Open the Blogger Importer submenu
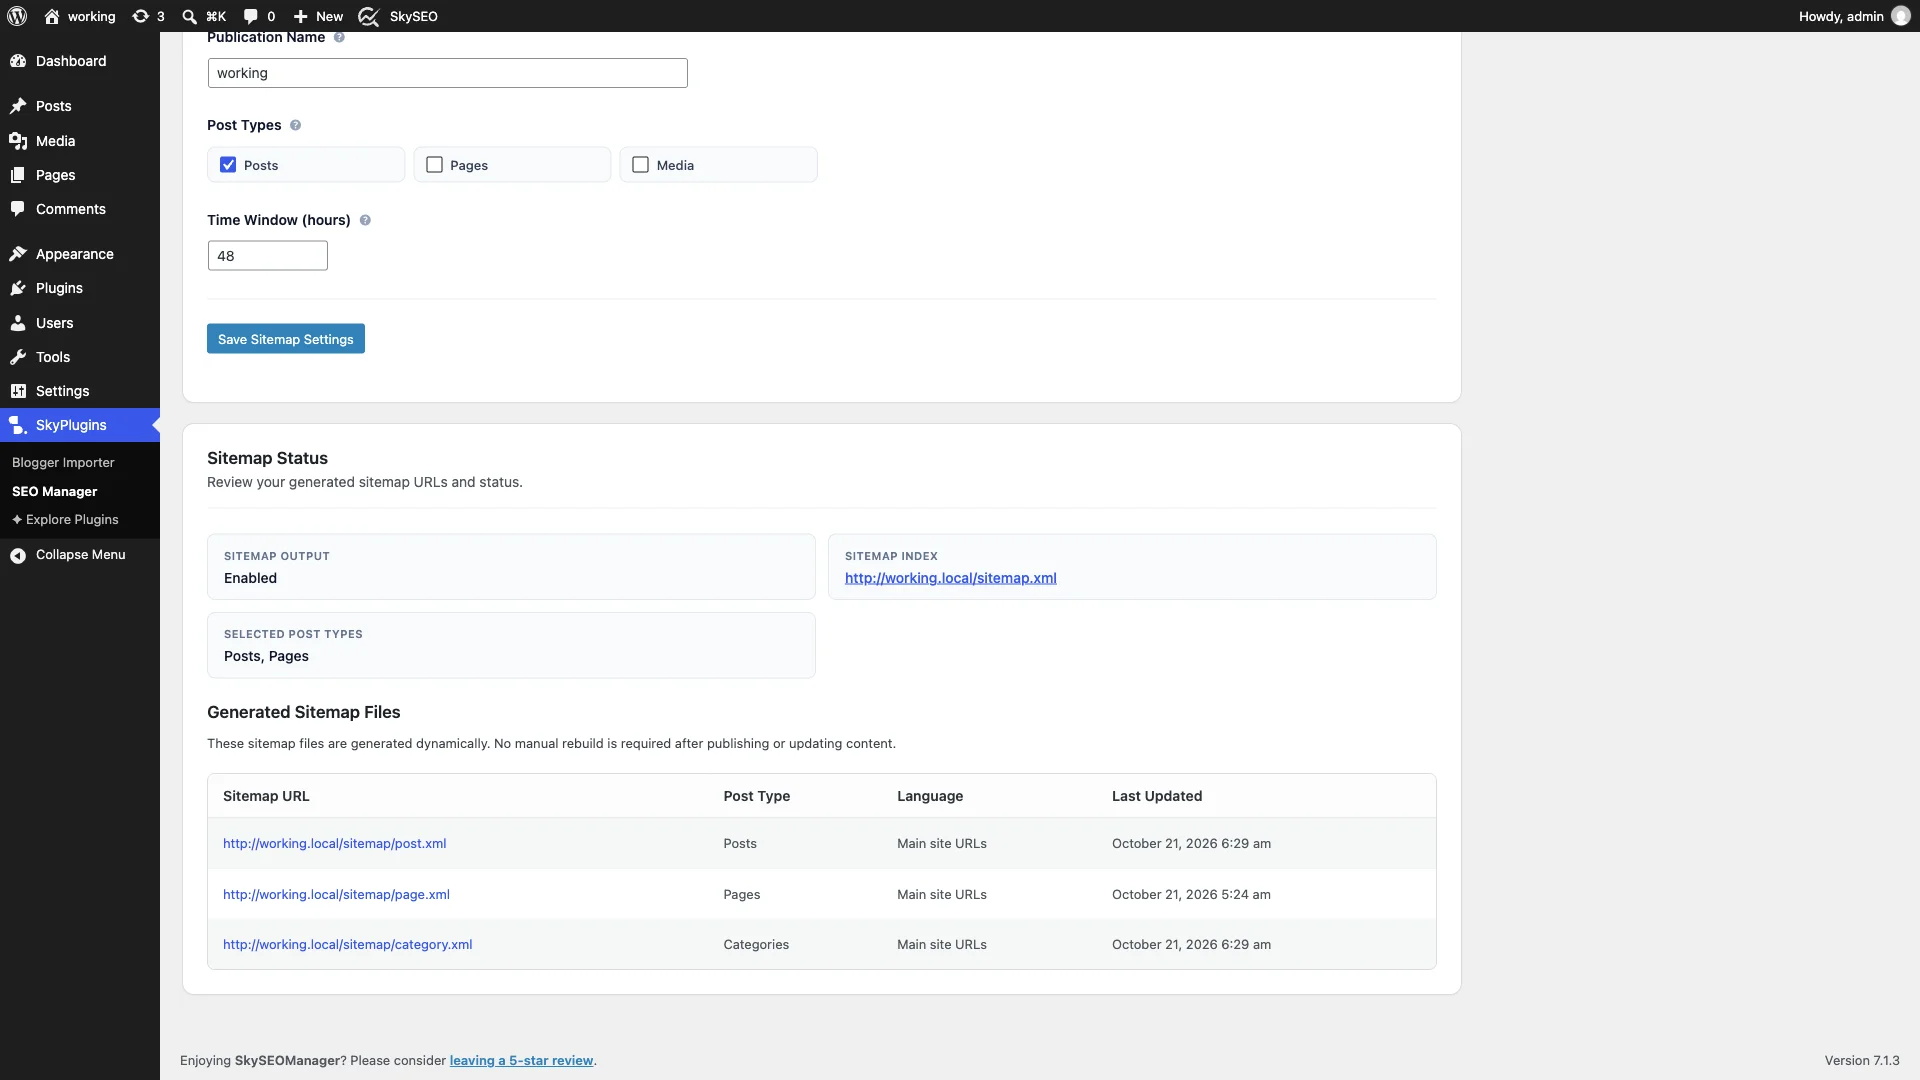 coord(63,463)
